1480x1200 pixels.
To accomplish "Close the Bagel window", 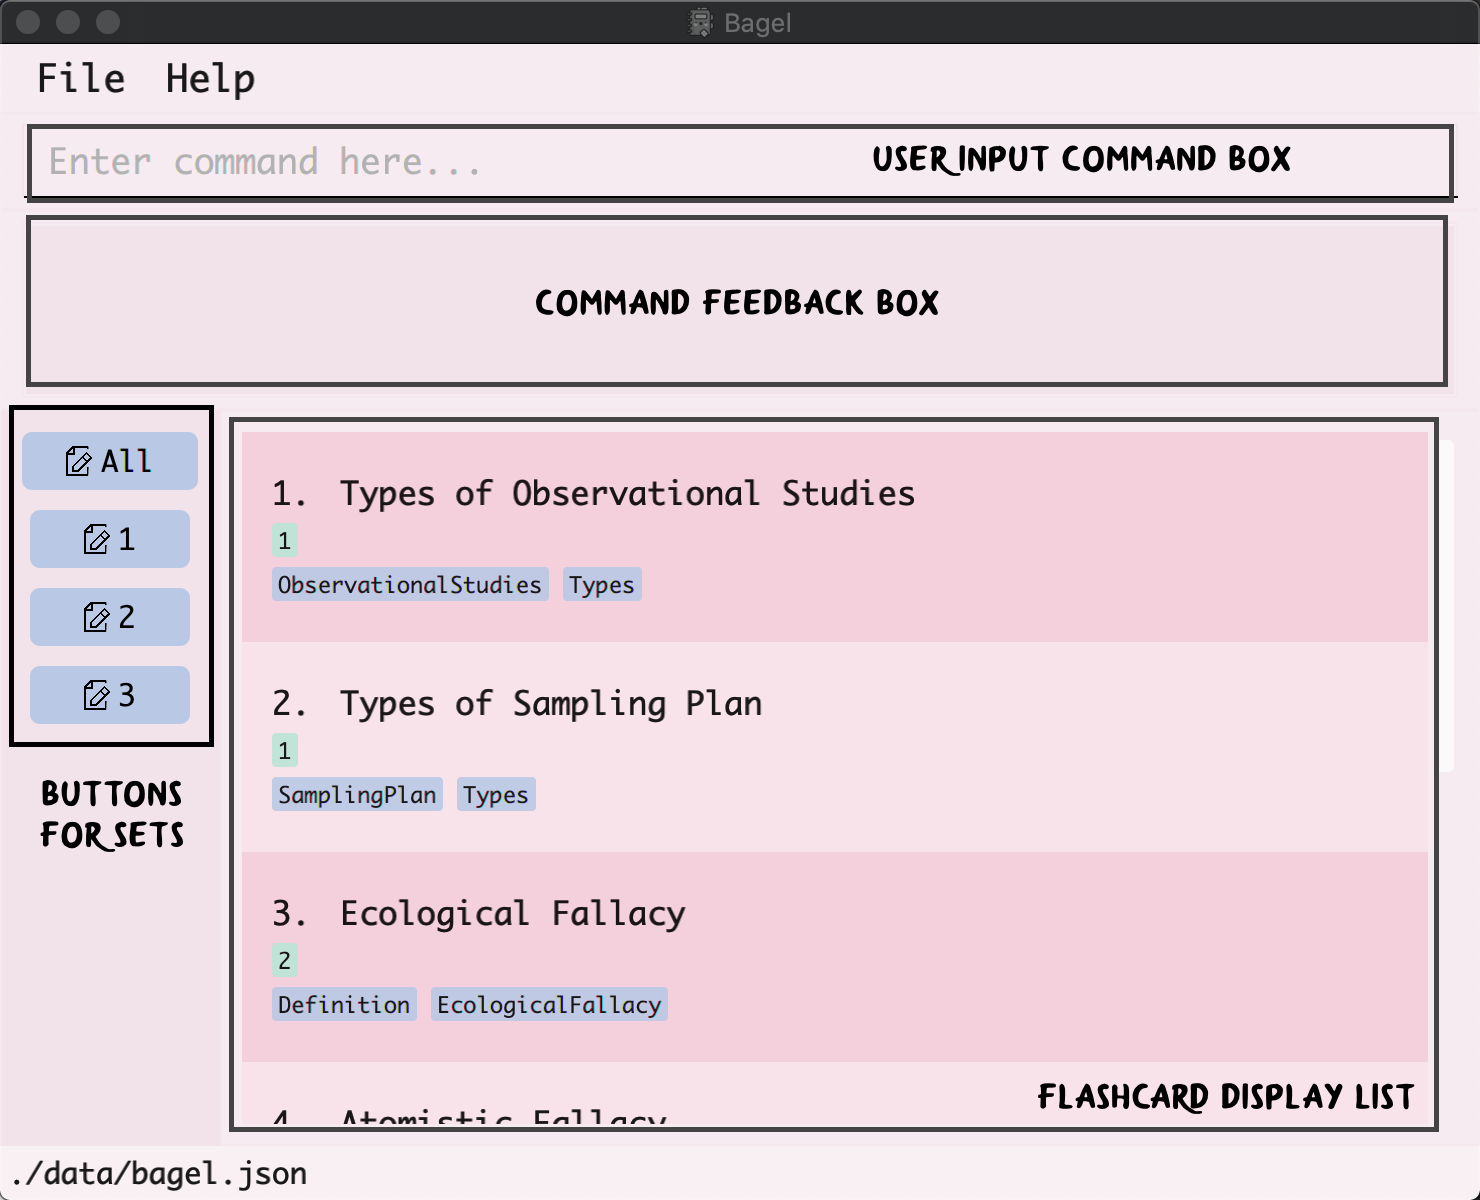I will pyautogui.click(x=29, y=22).
